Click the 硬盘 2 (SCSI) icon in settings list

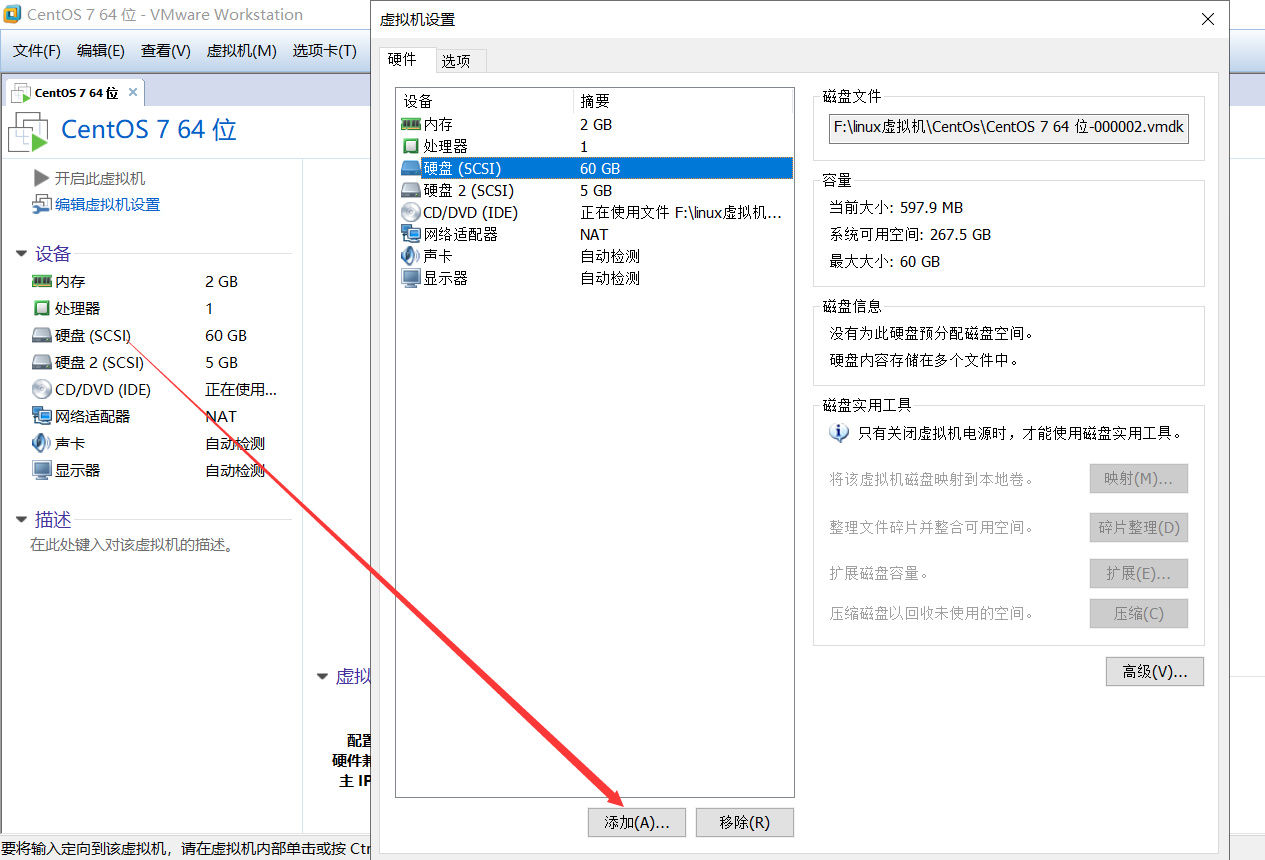tap(411, 191)
